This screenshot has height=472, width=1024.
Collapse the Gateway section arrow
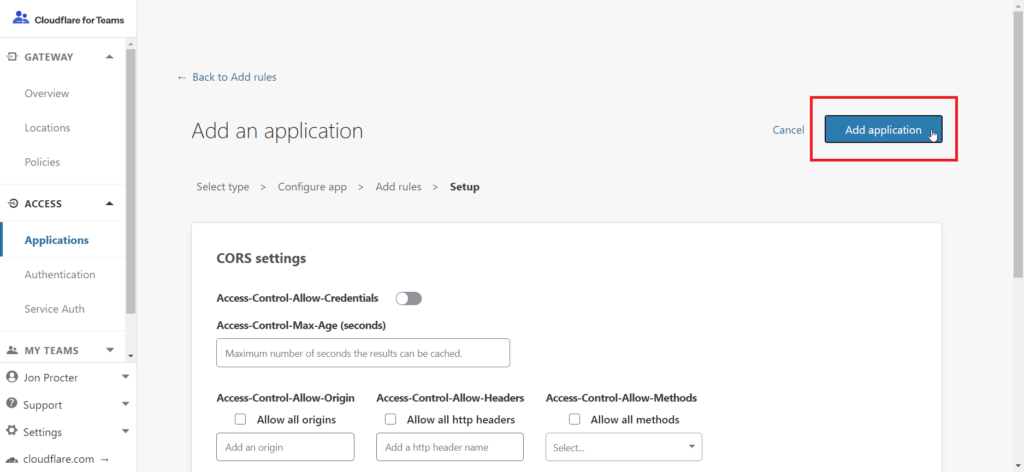tap(109, 57)
